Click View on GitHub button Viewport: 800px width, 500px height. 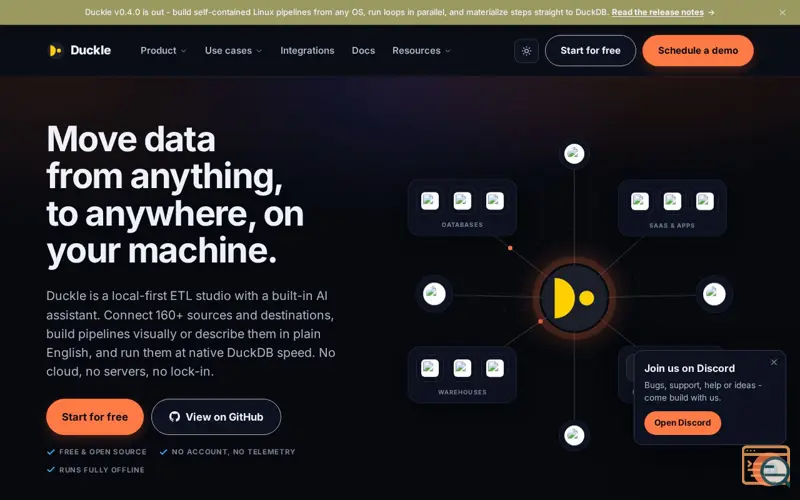(x=216, y=417)
